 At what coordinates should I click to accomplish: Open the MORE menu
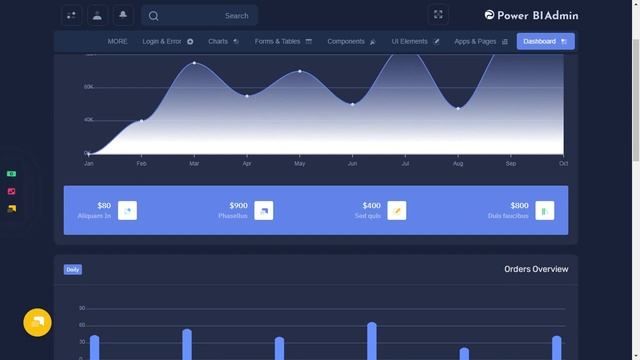[118, 41]
